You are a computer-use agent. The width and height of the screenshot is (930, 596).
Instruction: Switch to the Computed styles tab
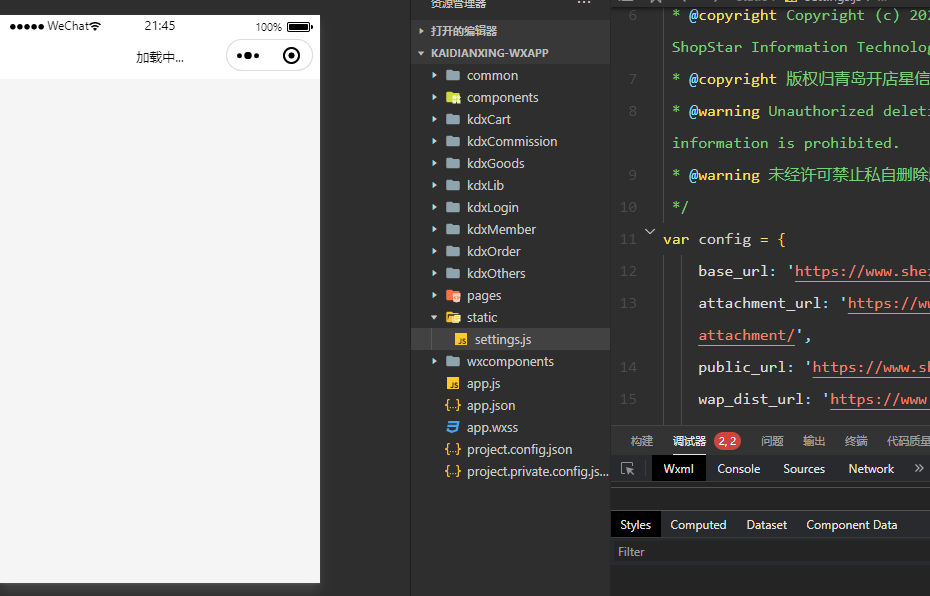698,525
